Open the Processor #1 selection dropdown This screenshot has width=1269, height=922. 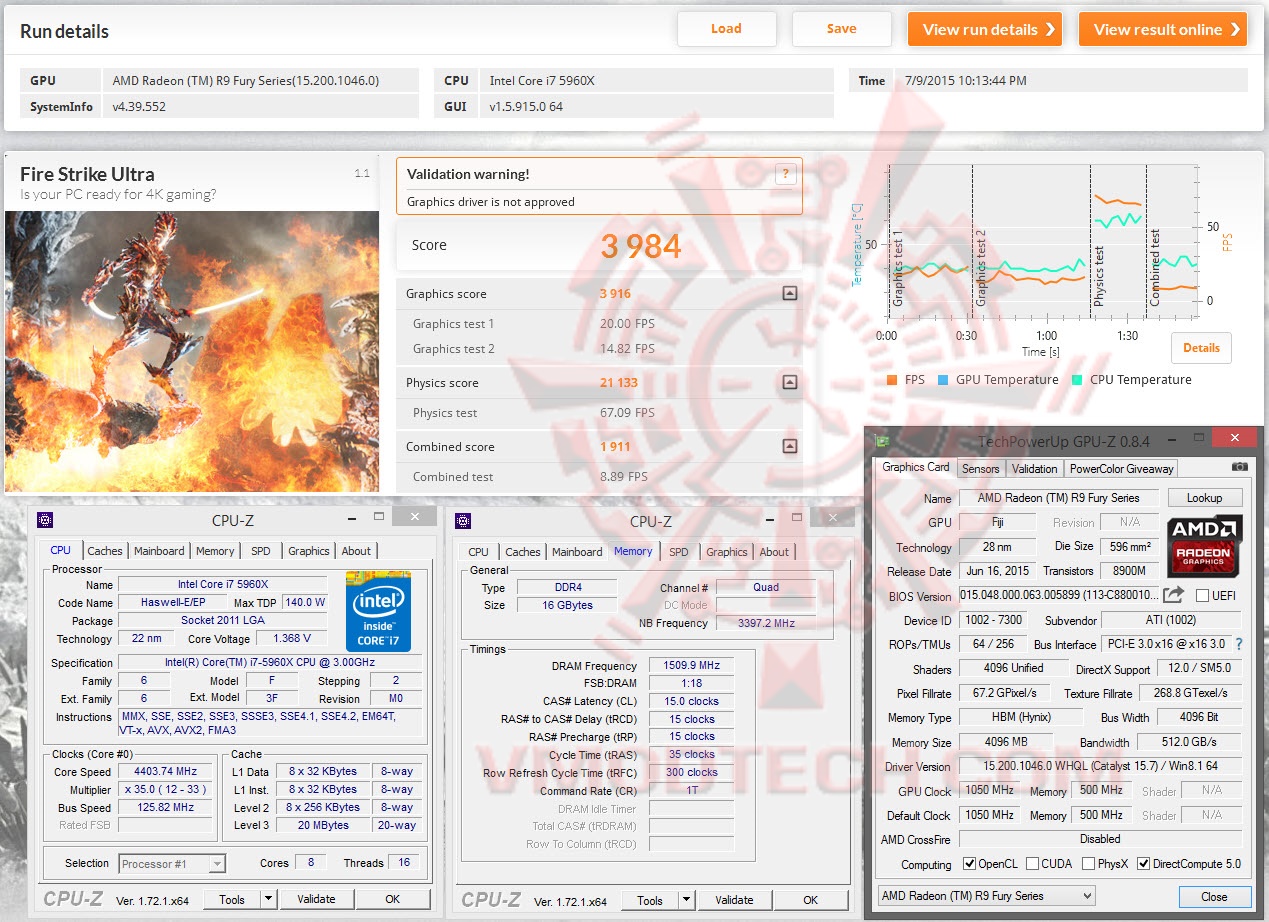tap(172, 863)
